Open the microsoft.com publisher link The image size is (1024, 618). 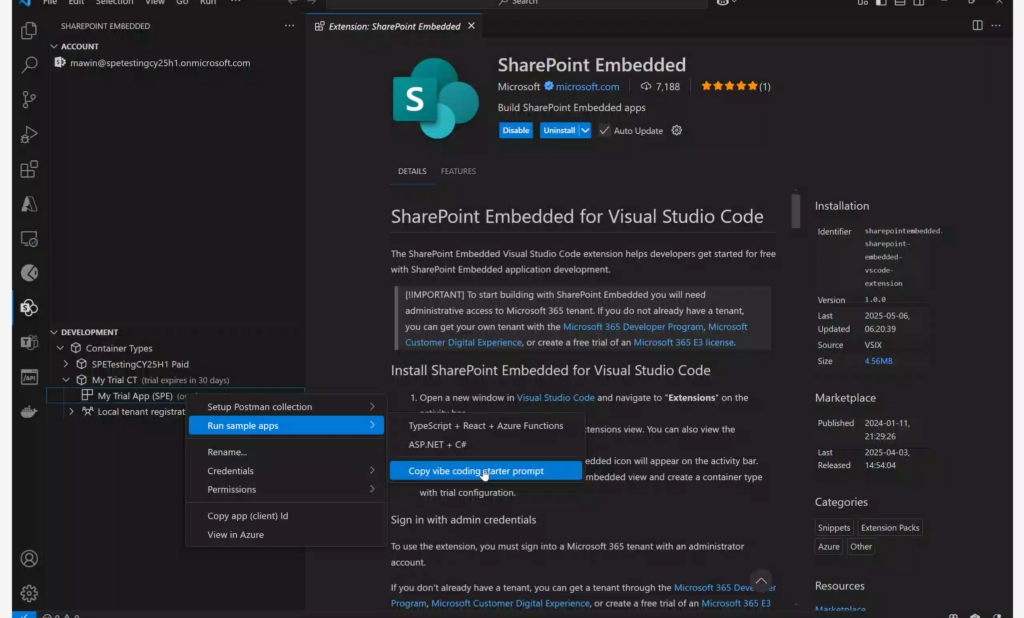pyautogui.click(x=587, y=86)
